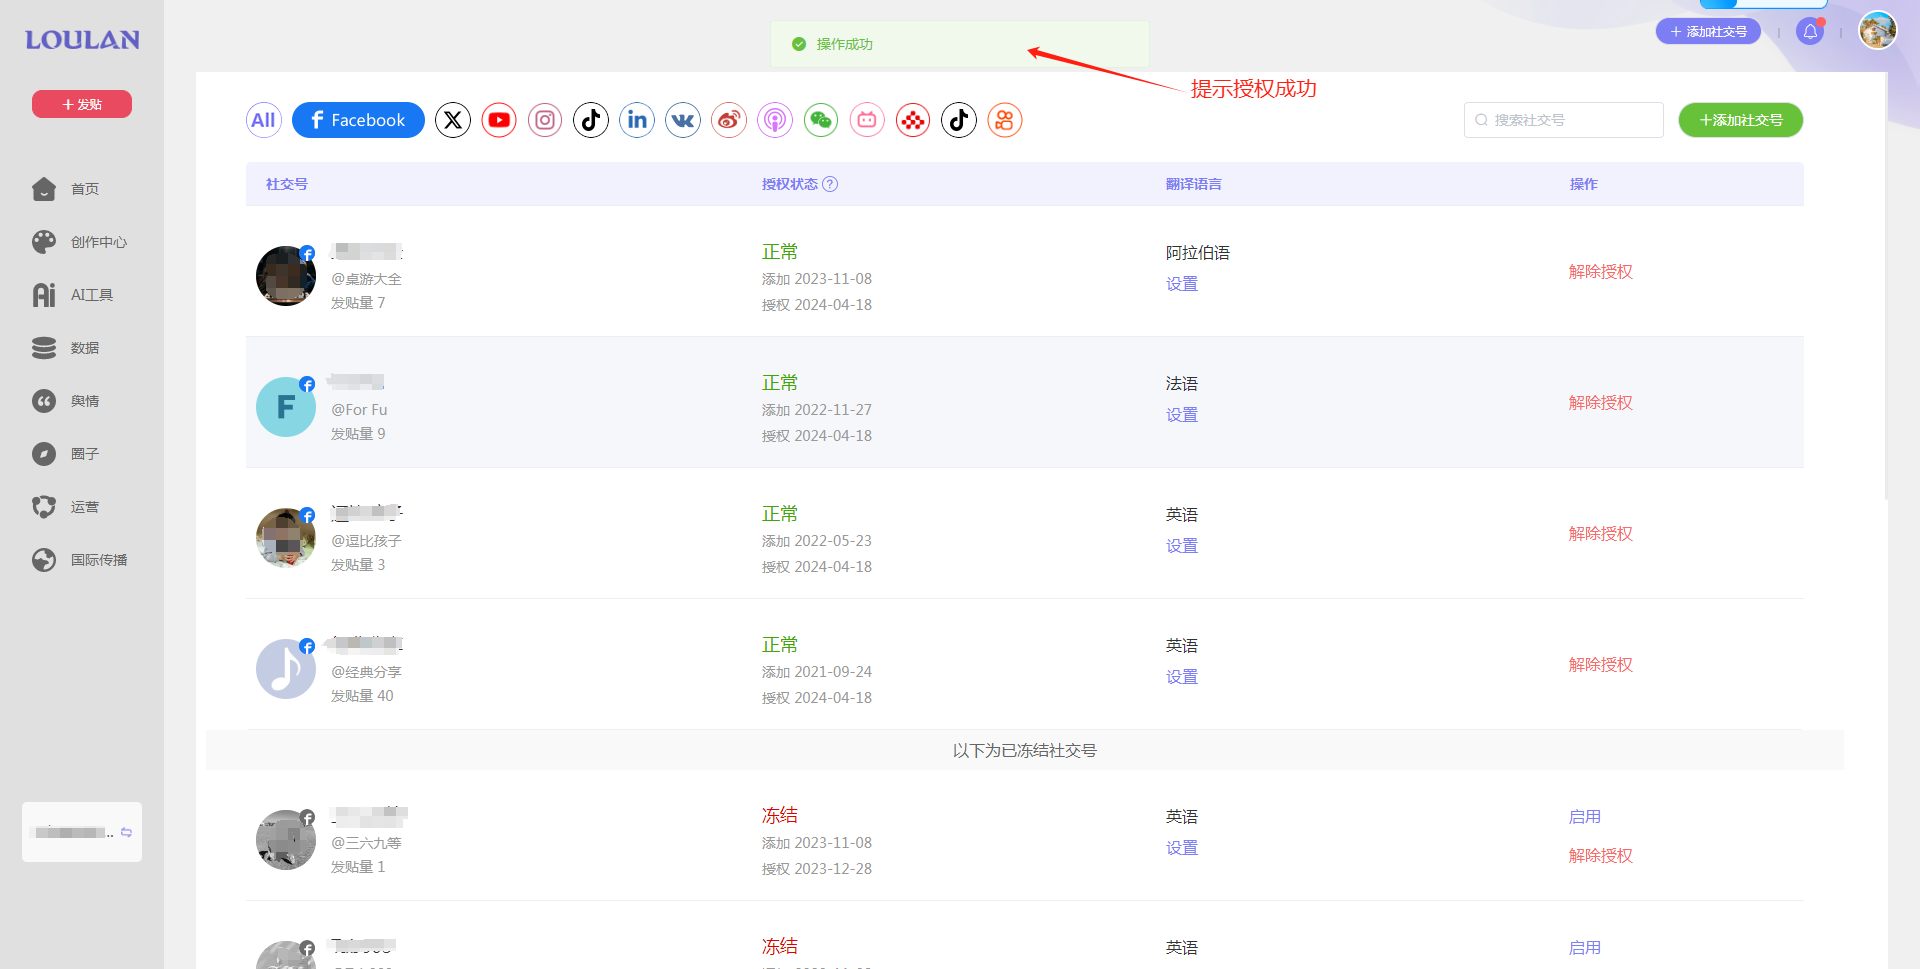Click 解除授权 for For Fu account
Image resolution: width=1920 pixels, height=969 pixels.
coord(1600,403)
